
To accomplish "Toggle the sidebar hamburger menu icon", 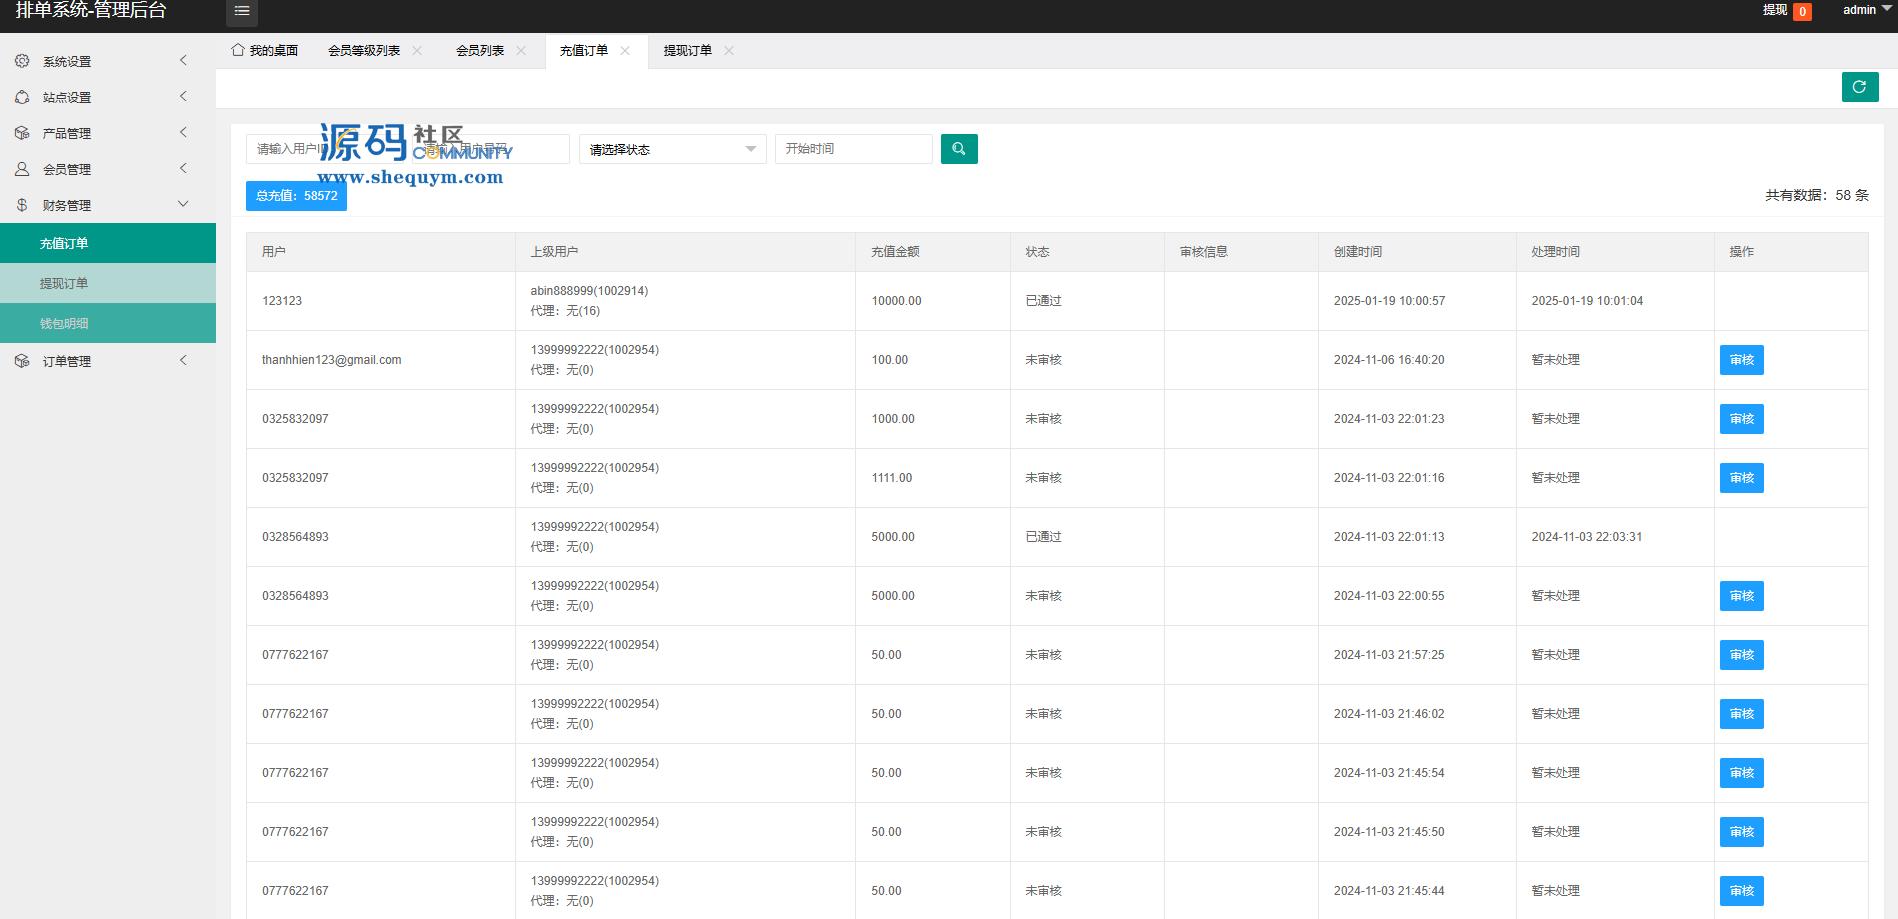I will pos(242,11).
